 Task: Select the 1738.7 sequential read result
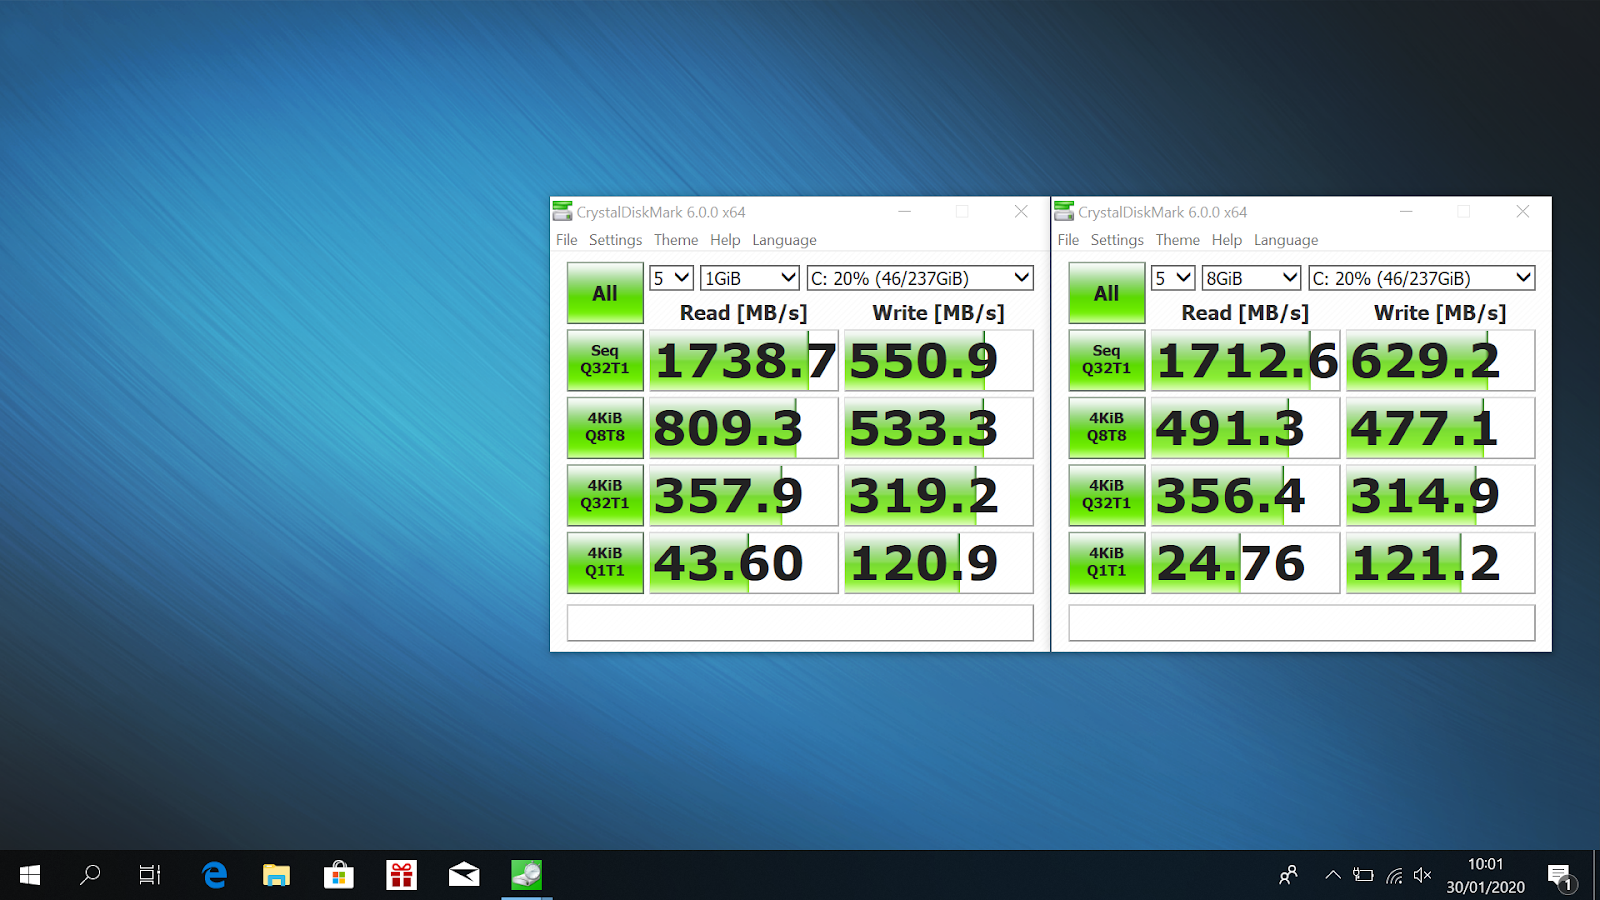(744, 361)
